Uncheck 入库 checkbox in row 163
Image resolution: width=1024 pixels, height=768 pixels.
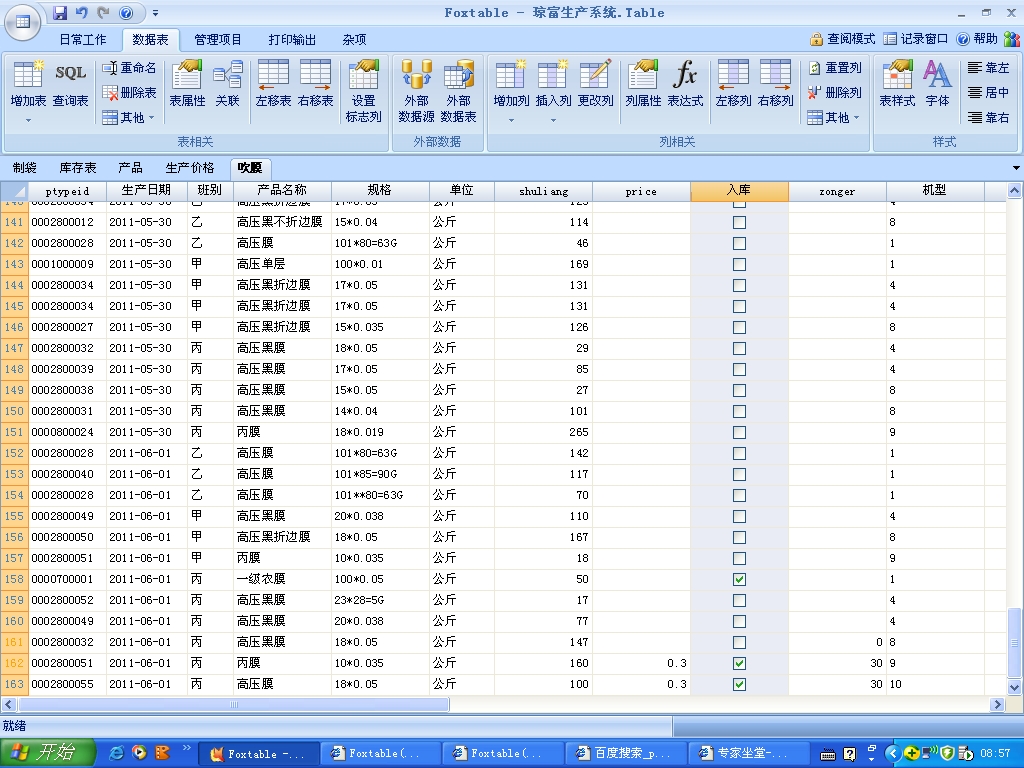[739, 684]
